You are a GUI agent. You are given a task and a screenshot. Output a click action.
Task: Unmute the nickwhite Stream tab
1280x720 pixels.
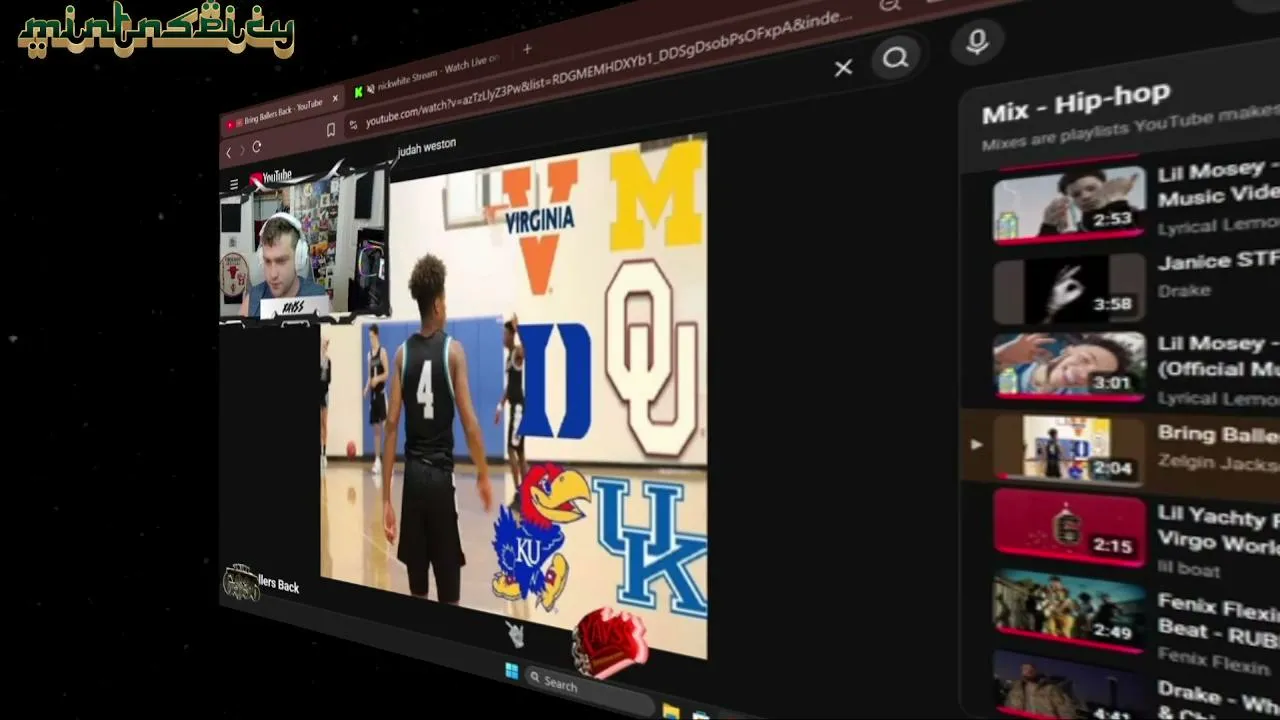tap(370, 89)
